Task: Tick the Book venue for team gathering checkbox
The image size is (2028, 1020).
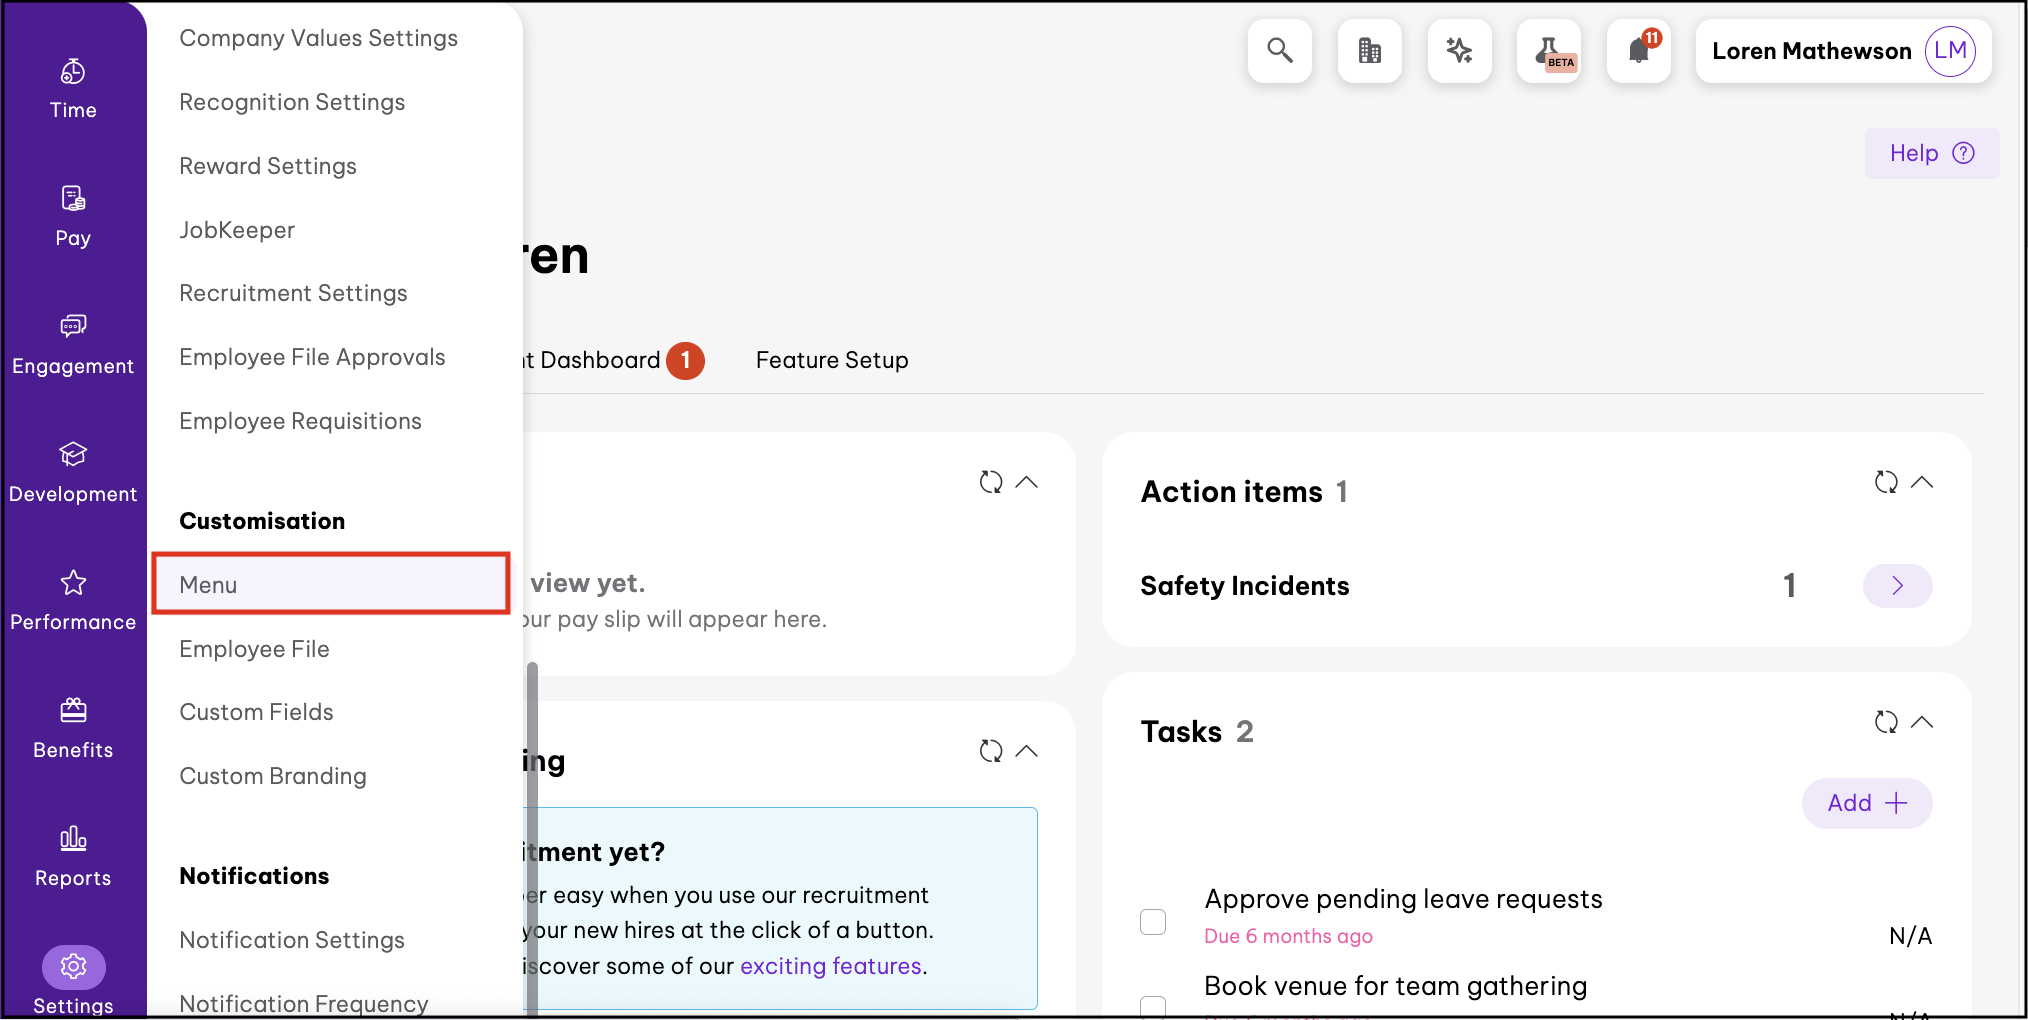Action: pyautogui.click(x=1153, y=1006)
